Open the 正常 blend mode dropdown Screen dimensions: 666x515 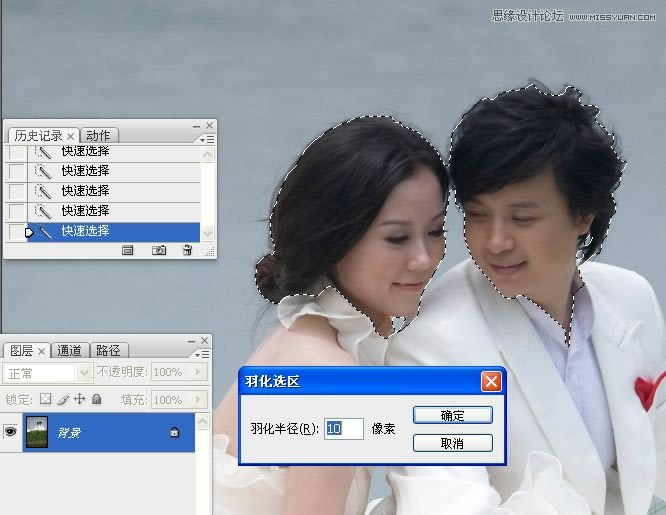(84, 372)
